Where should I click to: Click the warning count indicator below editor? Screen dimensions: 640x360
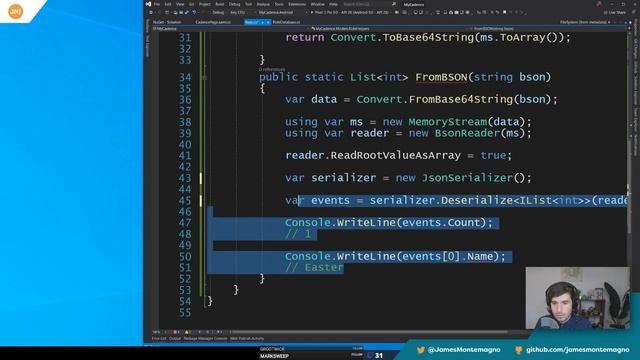tap(188, 332)
